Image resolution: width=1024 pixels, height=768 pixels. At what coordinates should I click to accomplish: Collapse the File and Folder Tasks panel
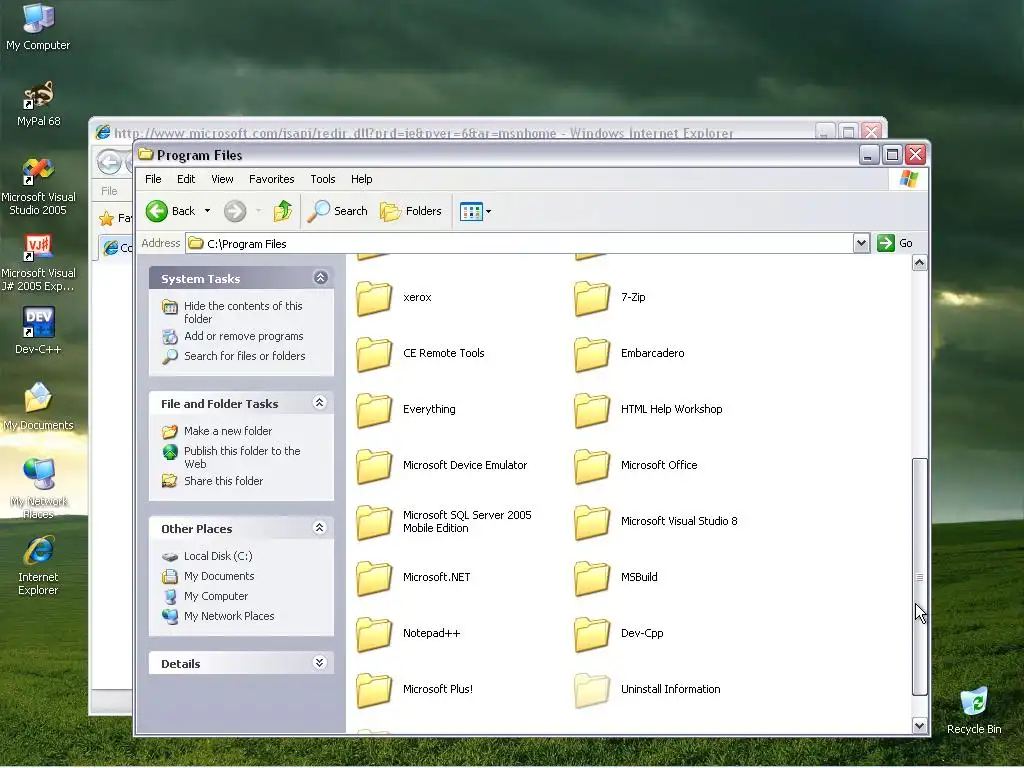click(x=319, y=403)
